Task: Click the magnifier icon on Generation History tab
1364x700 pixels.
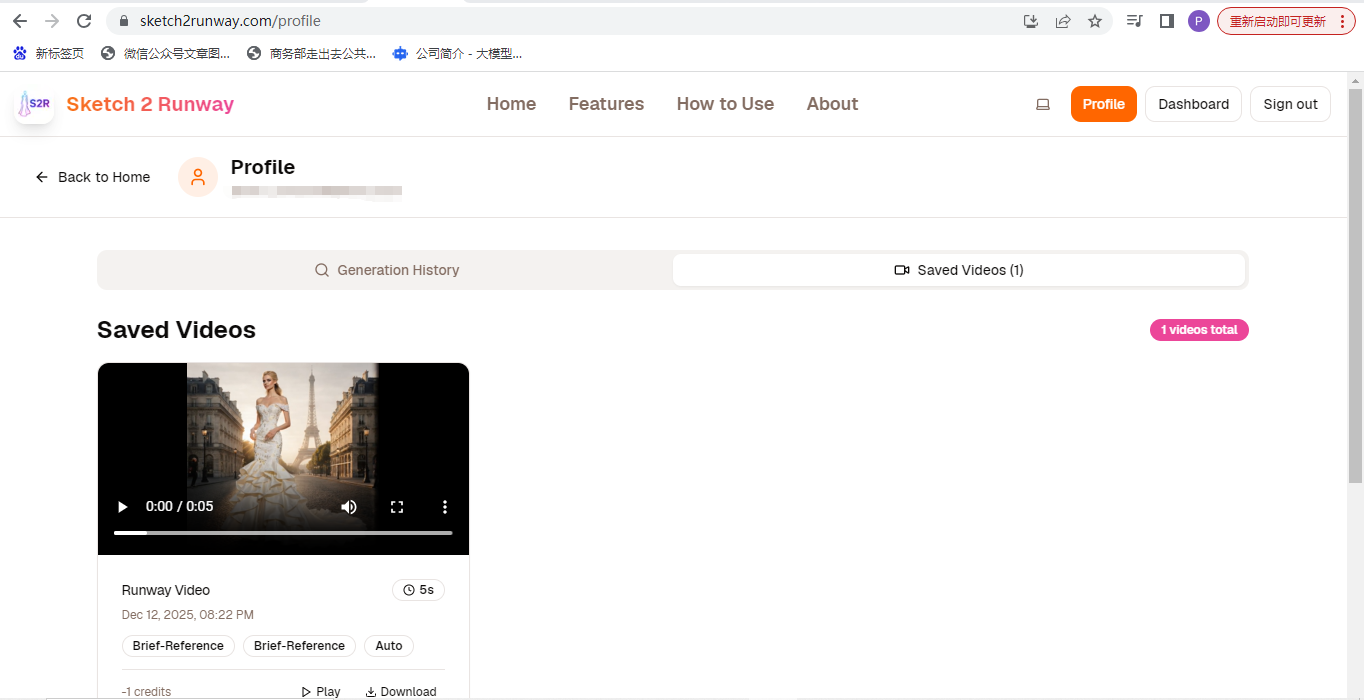Action: click(321, 270)
